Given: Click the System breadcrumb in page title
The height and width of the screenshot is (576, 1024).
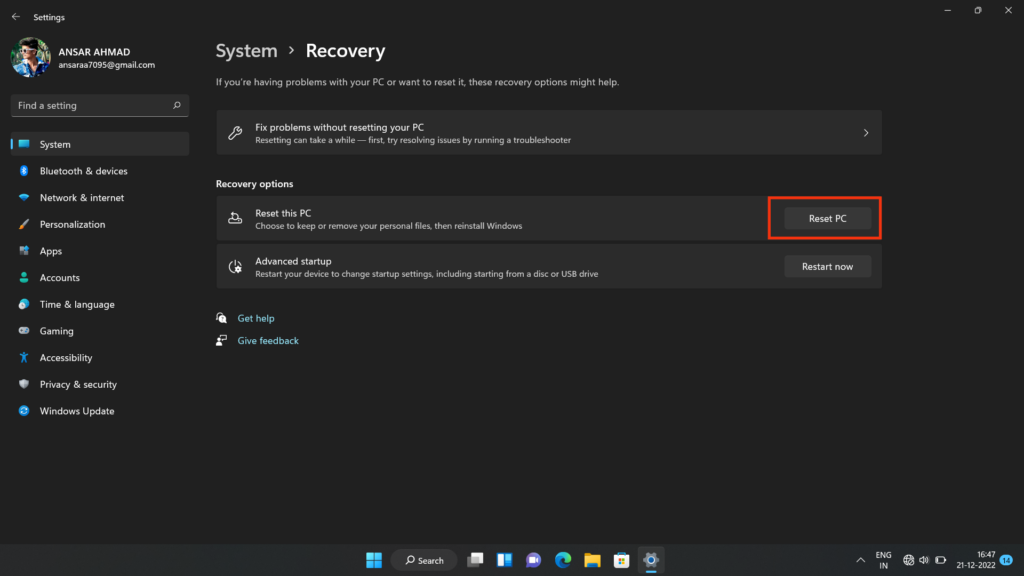Looking at the screenshot, I should pos(246,51).
